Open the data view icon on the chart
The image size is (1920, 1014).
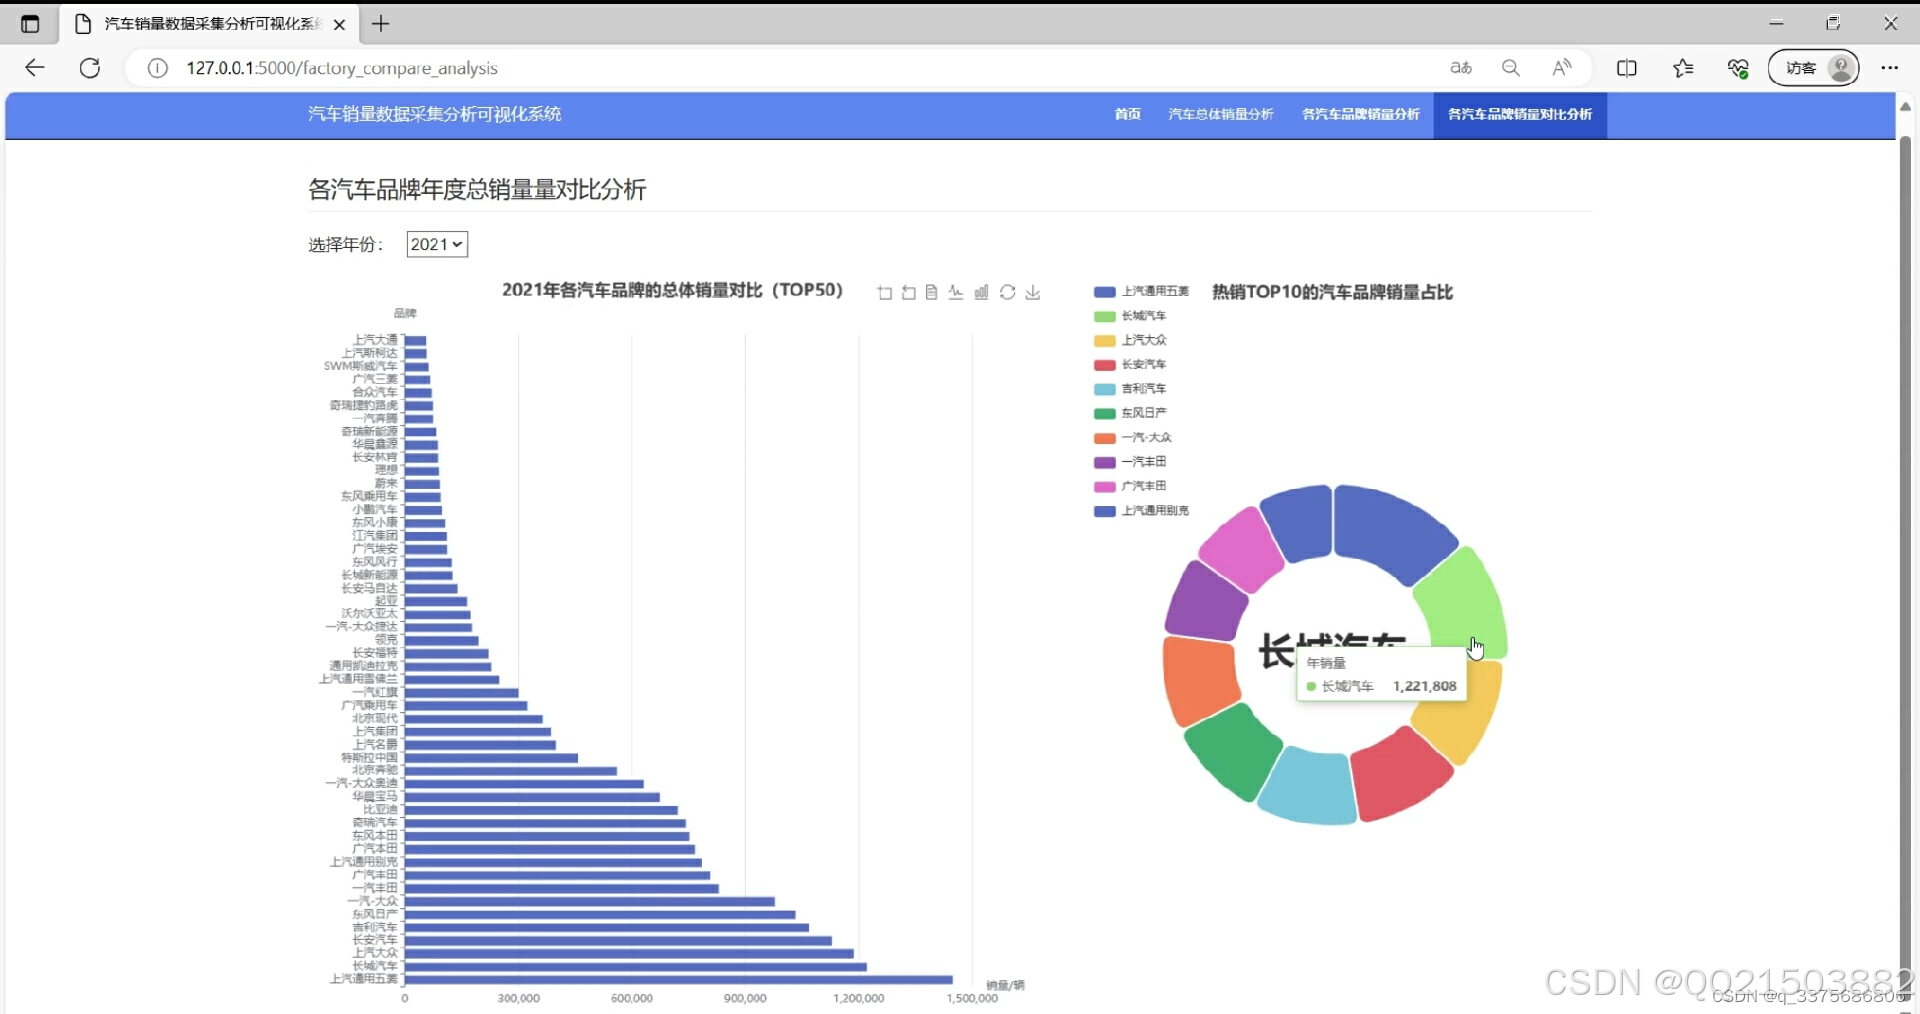pos(931,292)
